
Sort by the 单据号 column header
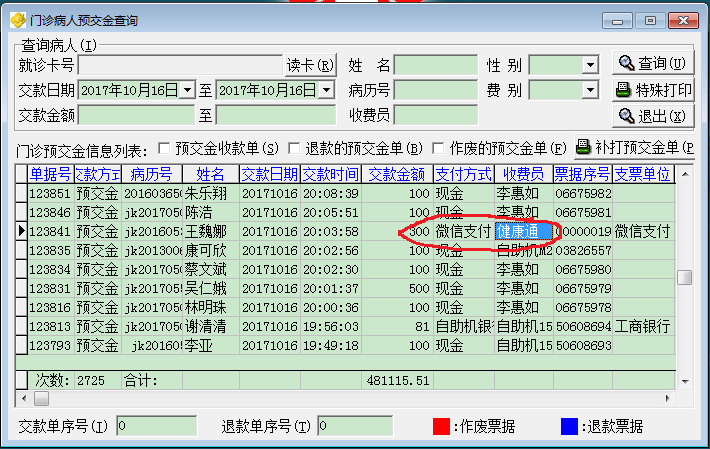(50, 174)
